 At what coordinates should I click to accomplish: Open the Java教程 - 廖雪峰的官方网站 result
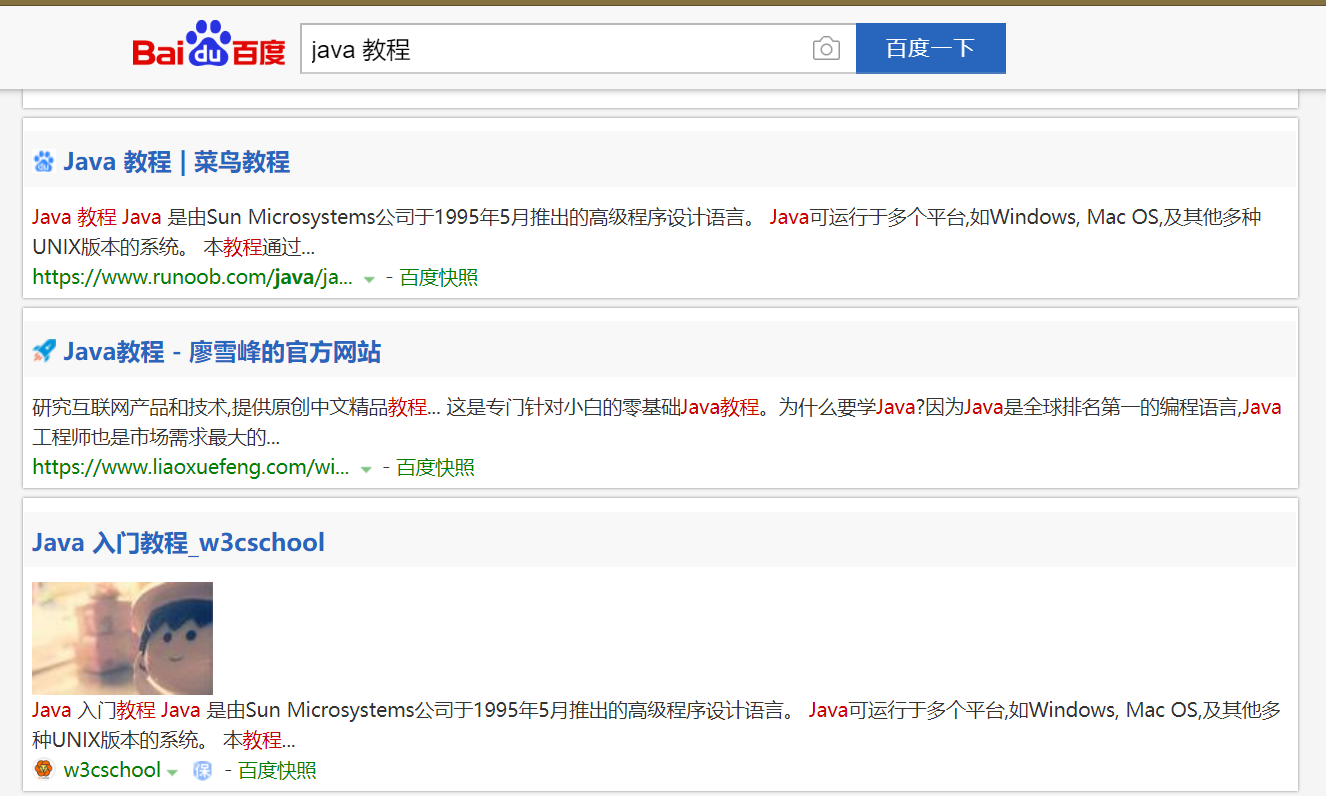pyautogui.click(x=222, y=352)
